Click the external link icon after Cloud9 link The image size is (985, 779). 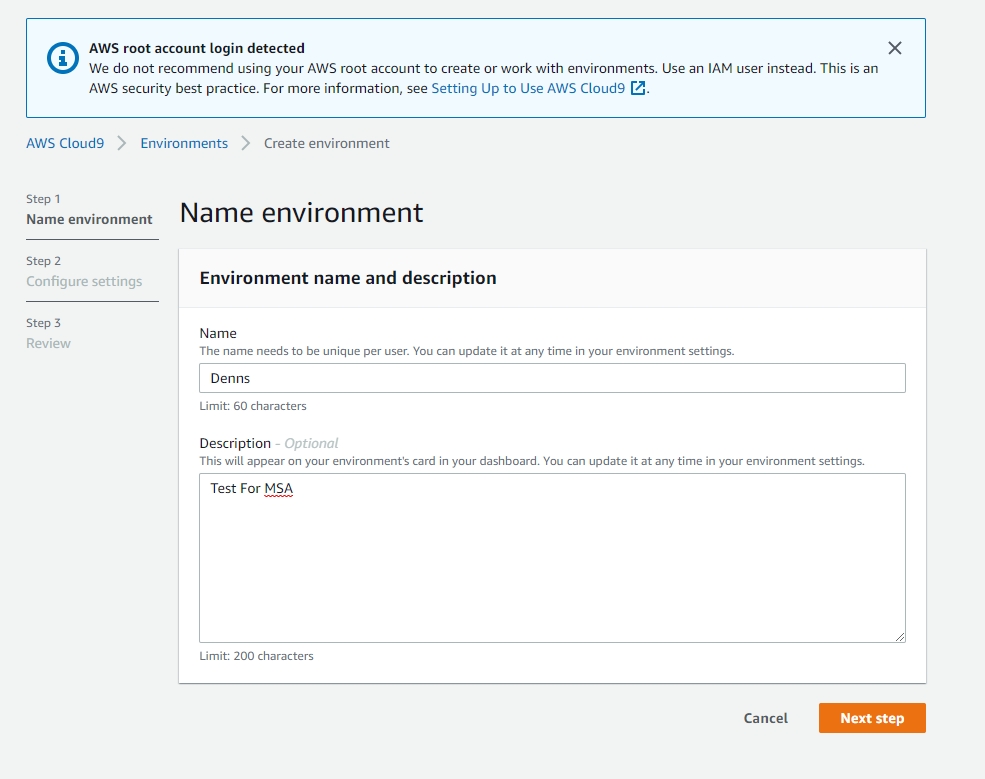tap(638, 88)
